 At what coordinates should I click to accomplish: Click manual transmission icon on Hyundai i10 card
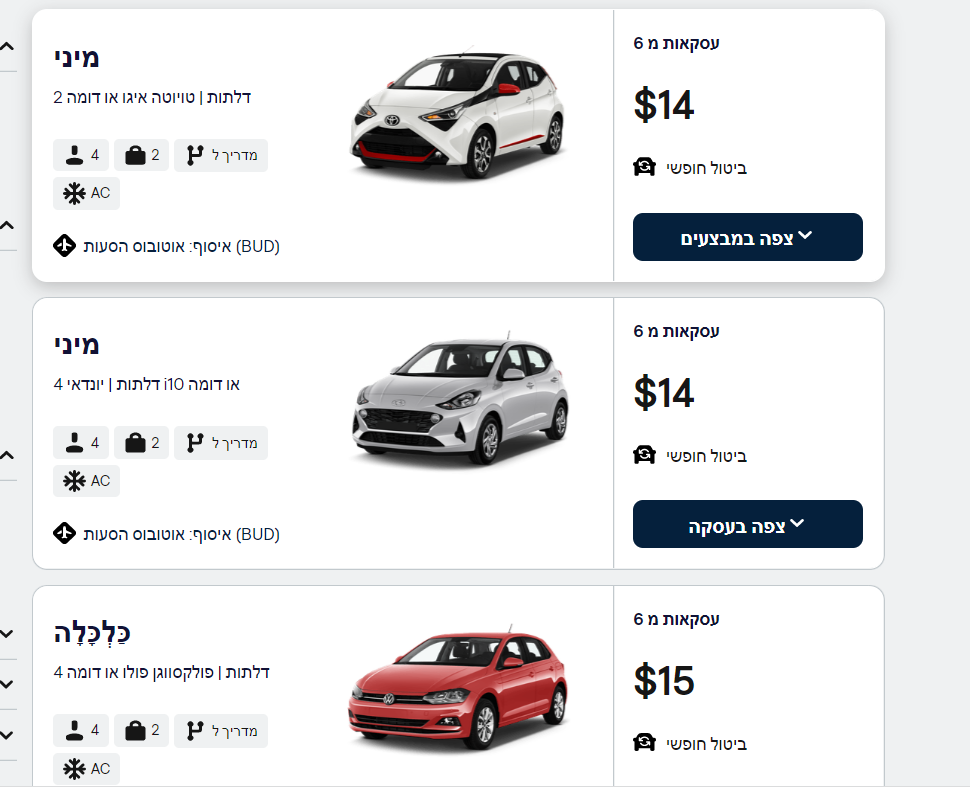click(x=195, y=443)
